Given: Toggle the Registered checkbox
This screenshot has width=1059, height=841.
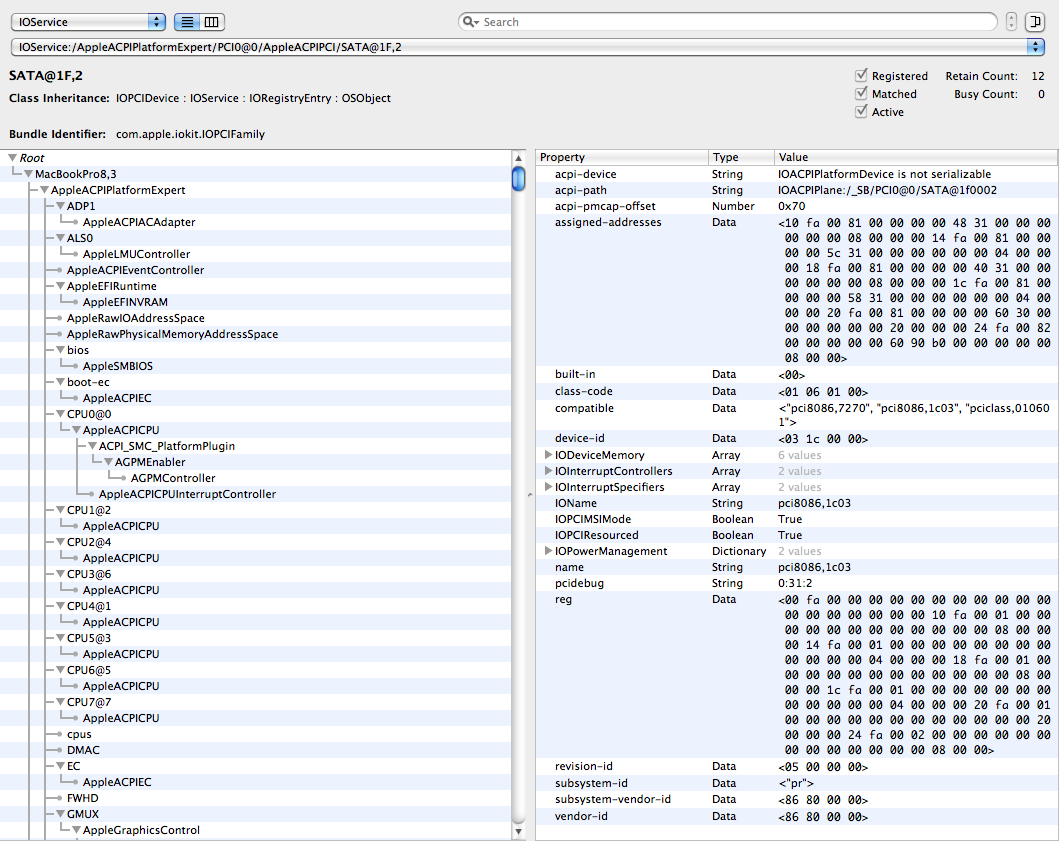Looking at the screenshot, I should point(861,76).
